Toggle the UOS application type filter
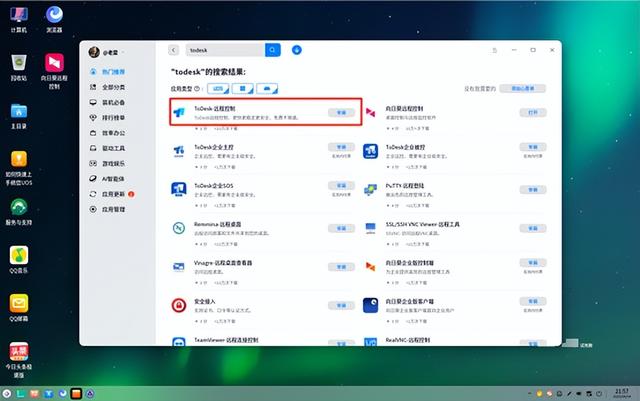This screenshot has height=401, width=640. click(218, 89)
